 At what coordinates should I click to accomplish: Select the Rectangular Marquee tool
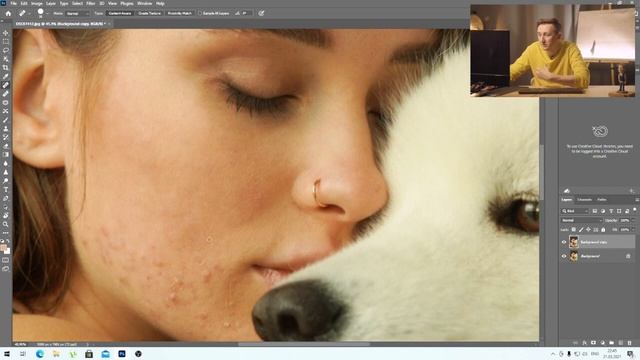coord(6,42)
